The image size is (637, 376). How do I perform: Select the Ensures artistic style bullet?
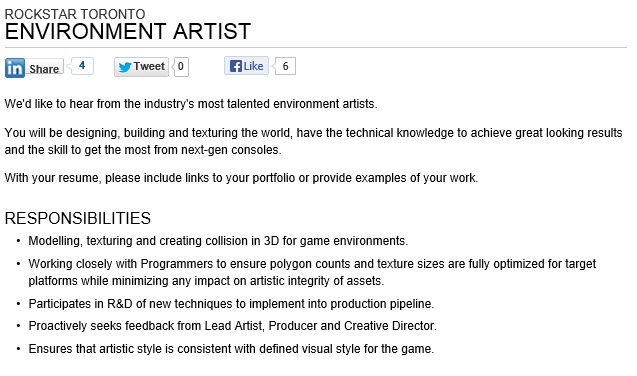point(231,349)
